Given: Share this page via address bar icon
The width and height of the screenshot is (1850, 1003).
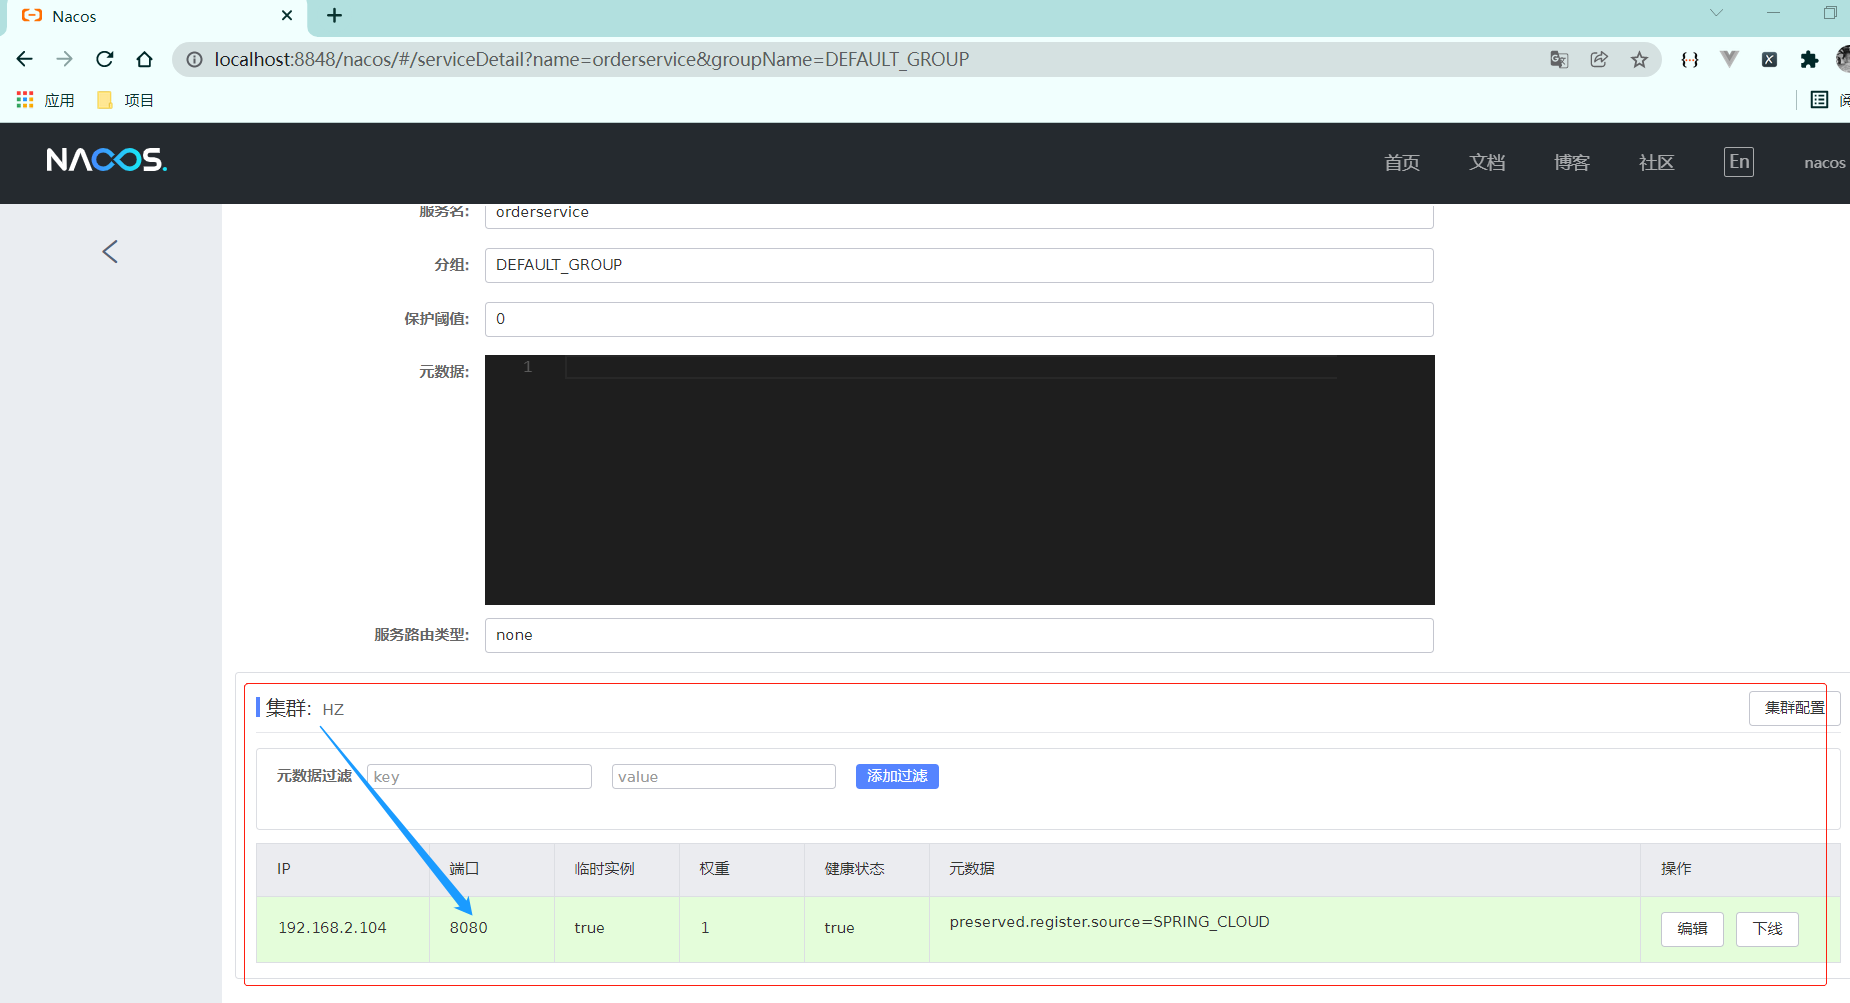Looking at the screenshot, I should [x=1599, y=59].
